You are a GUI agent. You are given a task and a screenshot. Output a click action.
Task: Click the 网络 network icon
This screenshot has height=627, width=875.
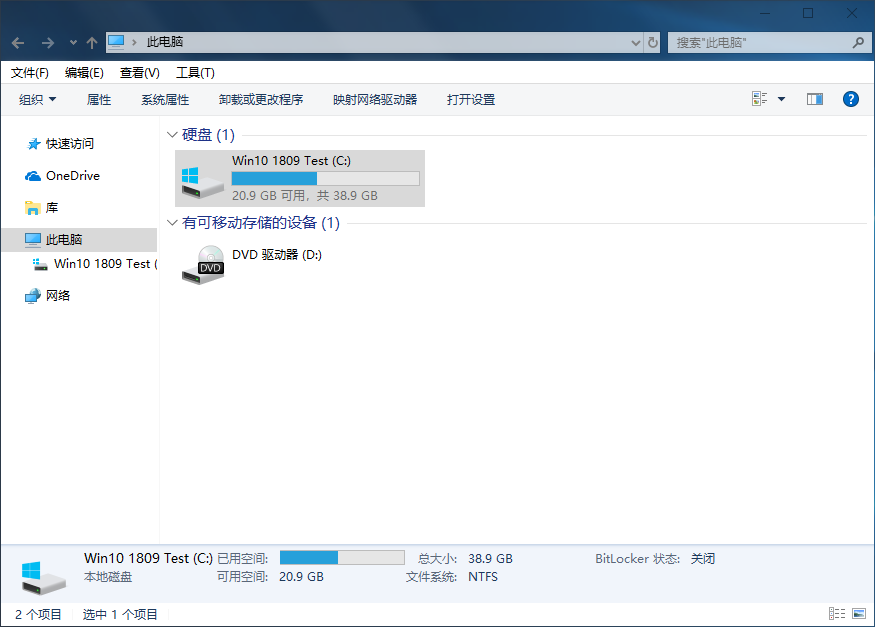point(33,296)
